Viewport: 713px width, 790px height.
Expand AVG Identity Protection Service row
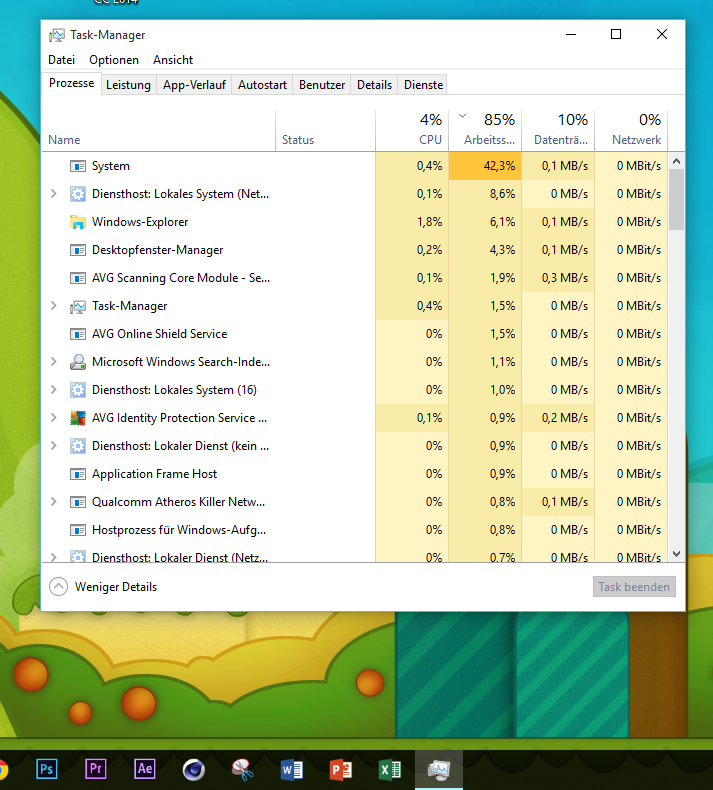point(53,418)
